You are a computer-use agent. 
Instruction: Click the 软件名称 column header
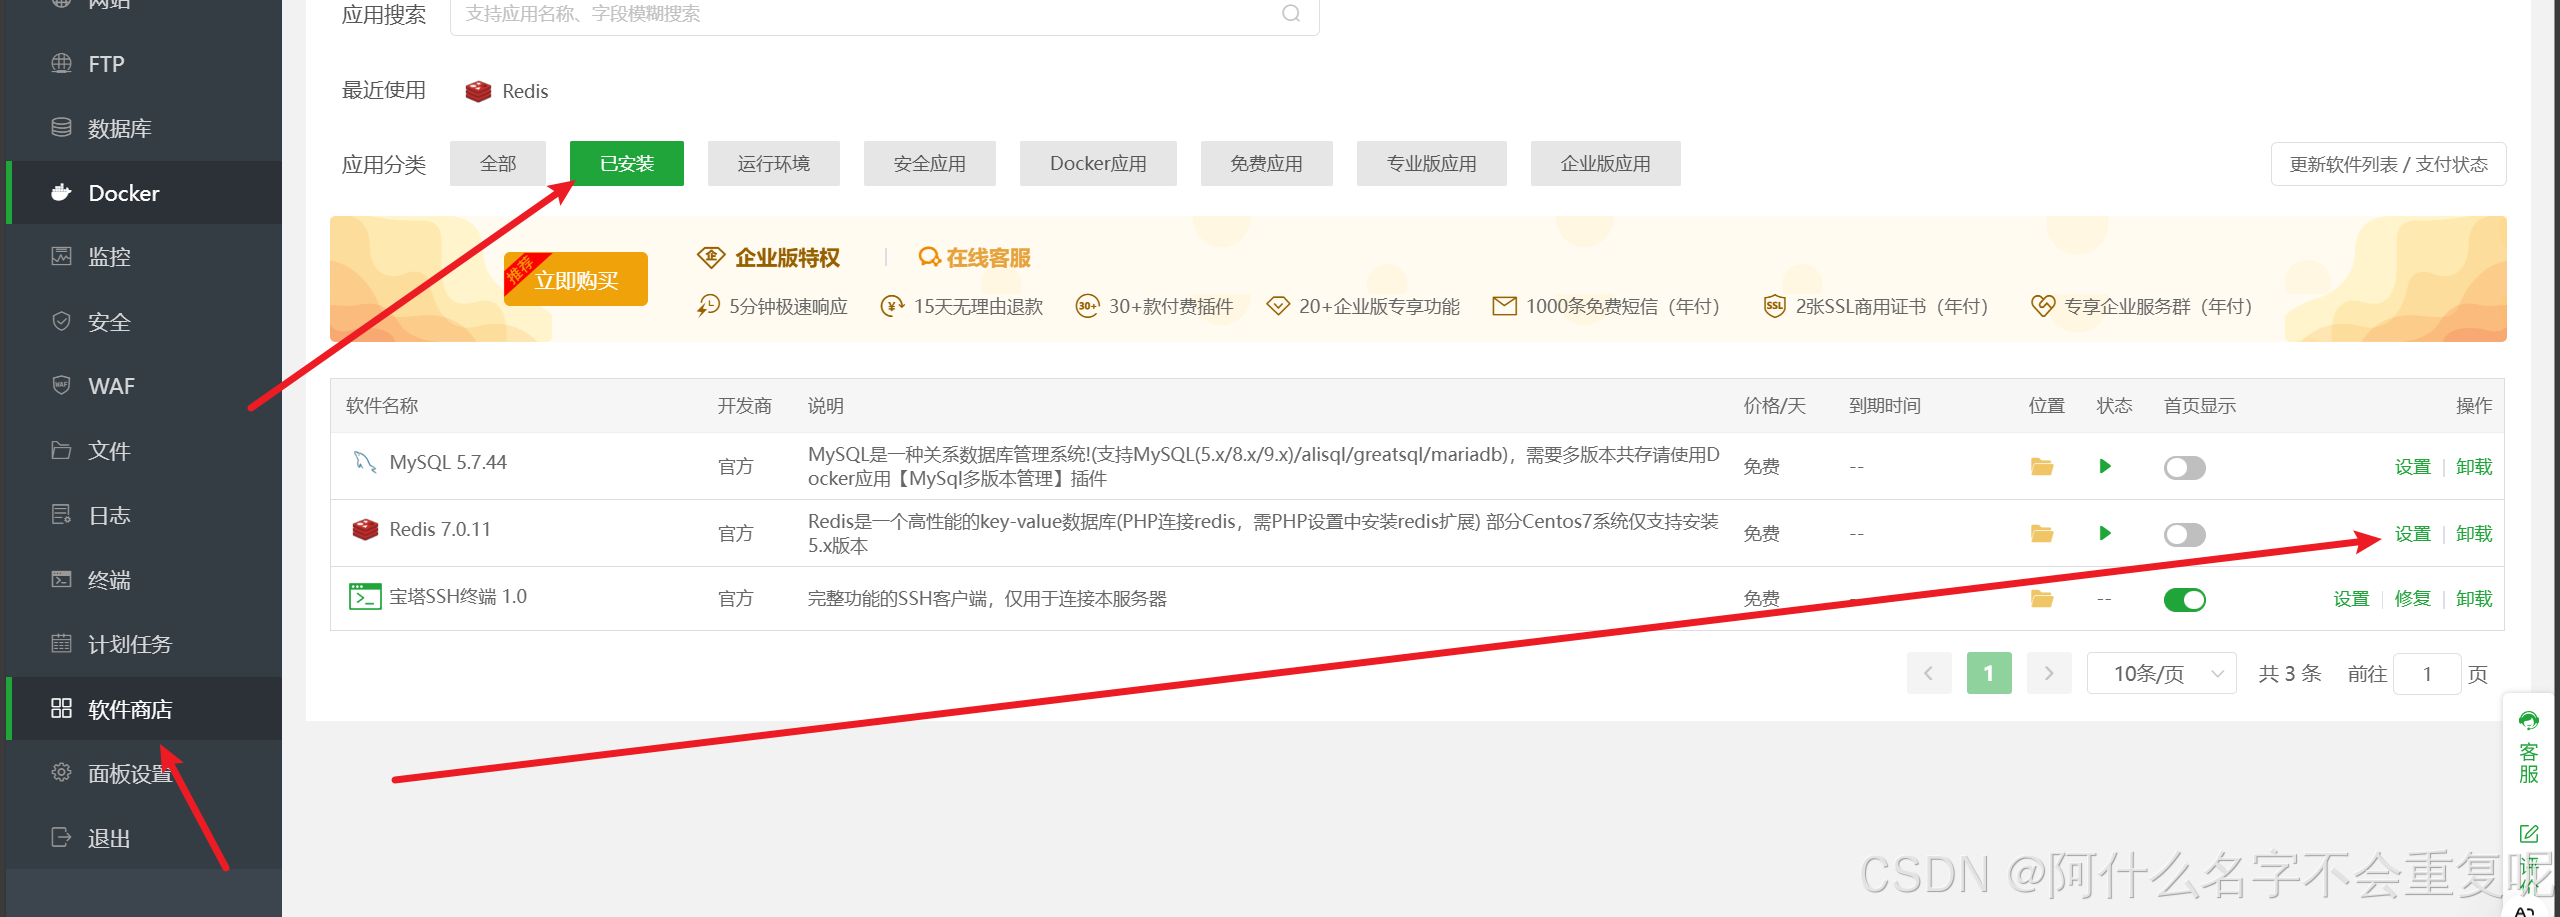coord(382,406)
